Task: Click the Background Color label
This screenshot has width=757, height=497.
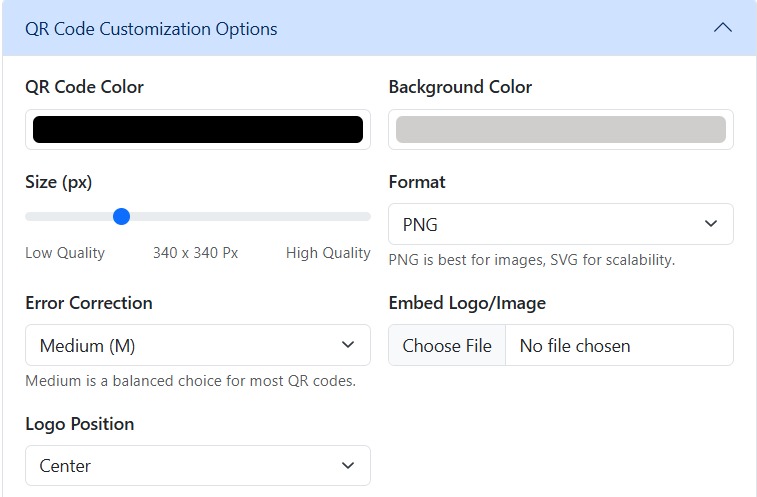Action: [x=460, y=87]
